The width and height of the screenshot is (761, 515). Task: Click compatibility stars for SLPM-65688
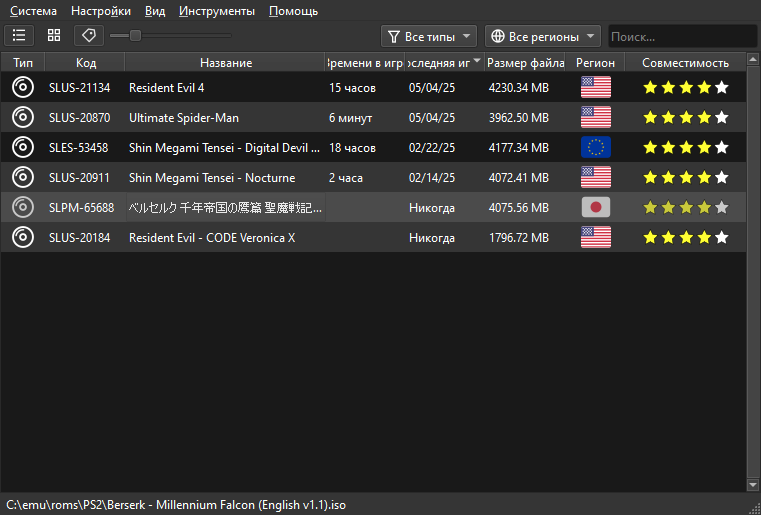point(685,207)
